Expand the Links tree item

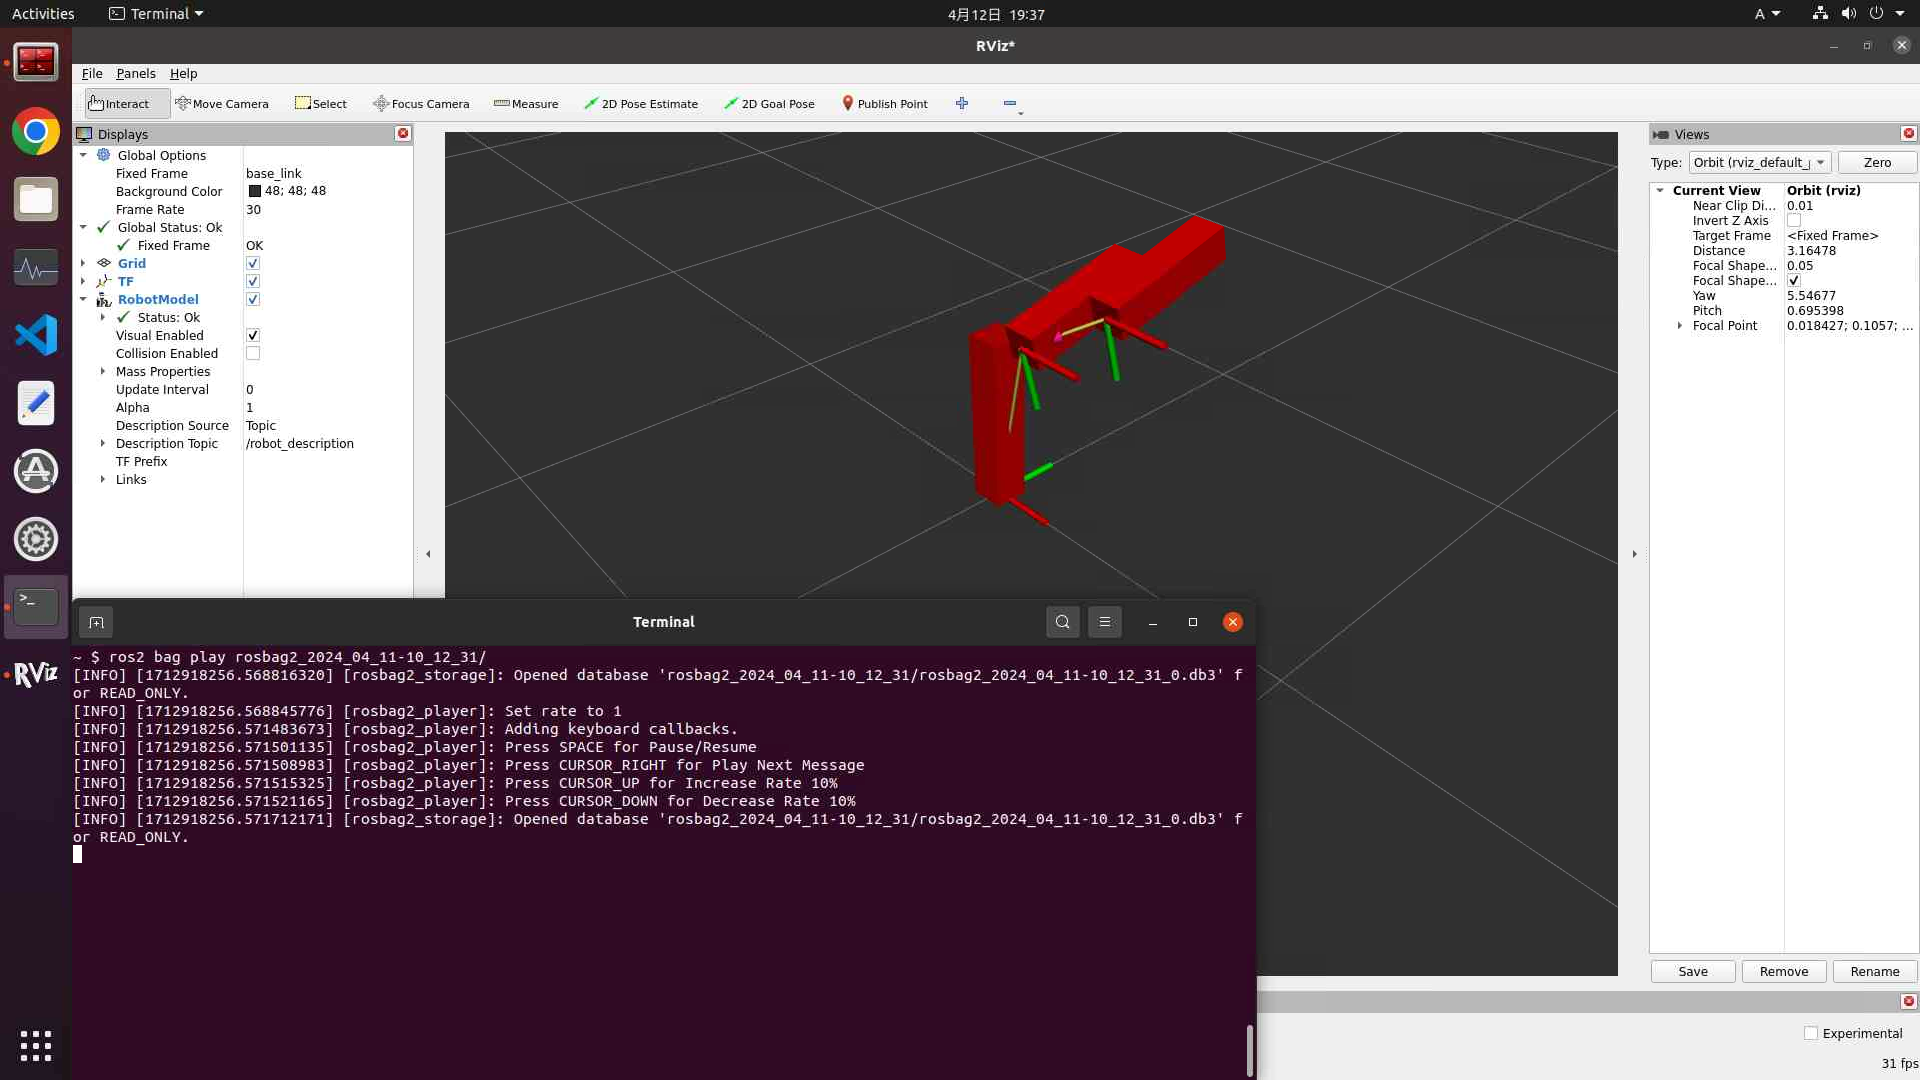(x=103, y=480)
